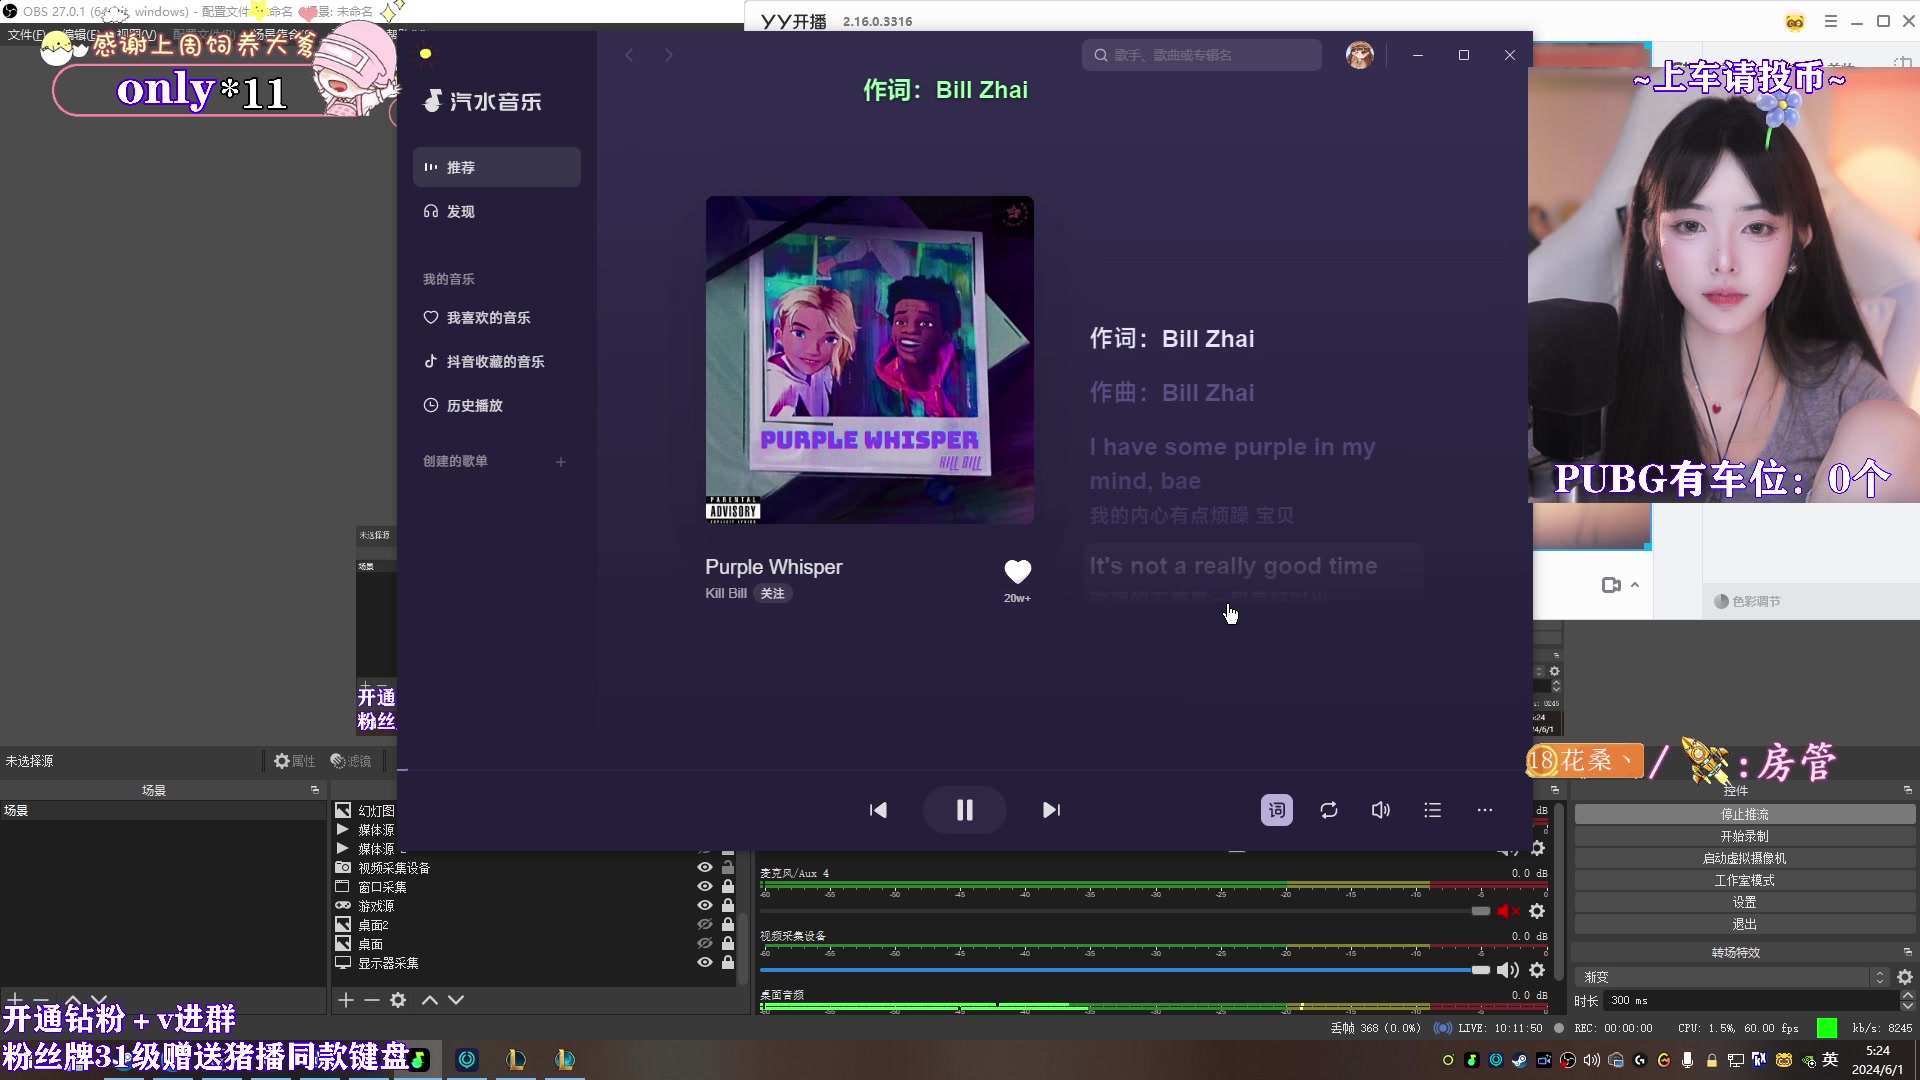Image resolution: width=1920 pixels, height=1080 pixels.
Task: Open the more options ellipsis menu
Action: tap(1485, 810)
